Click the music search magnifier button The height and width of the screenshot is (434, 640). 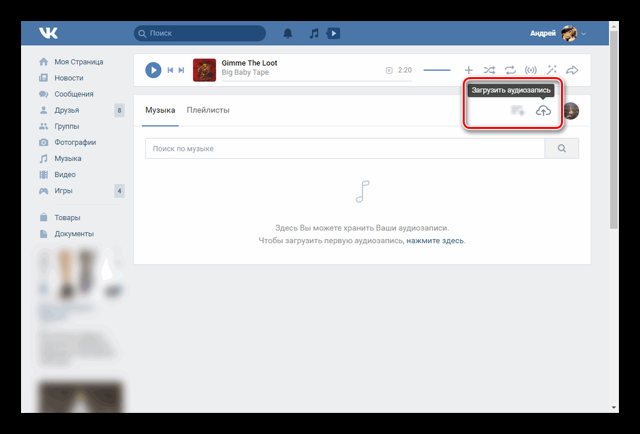(562, 149)
